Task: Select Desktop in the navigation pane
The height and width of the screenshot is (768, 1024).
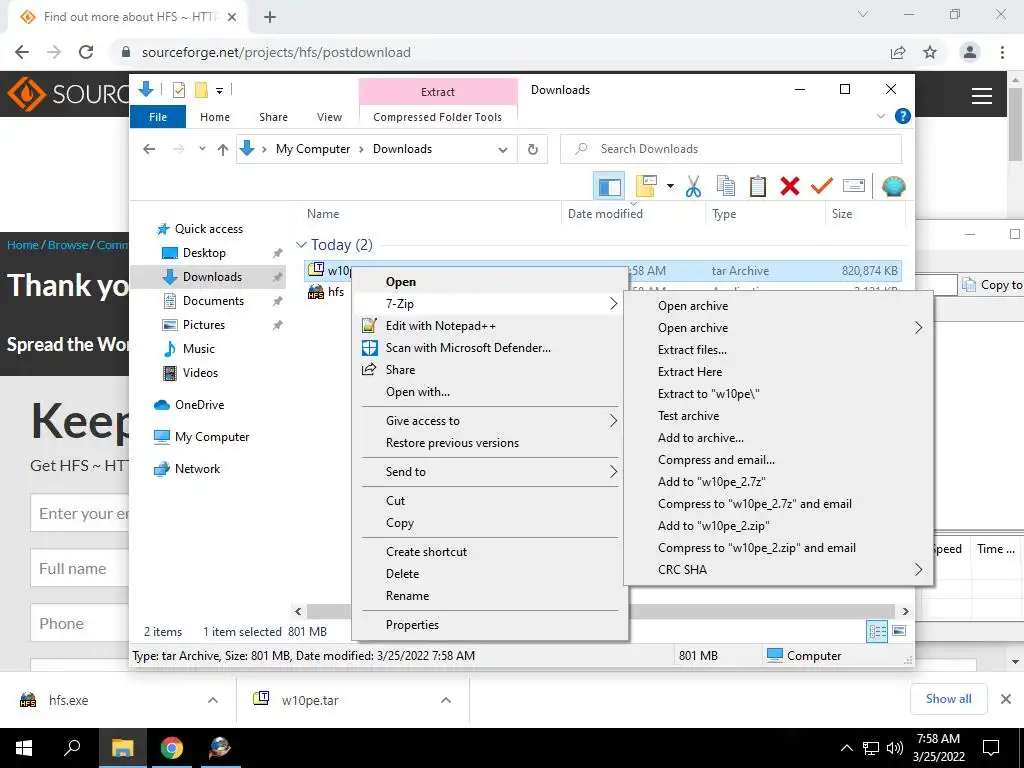Action: point(204,253)
